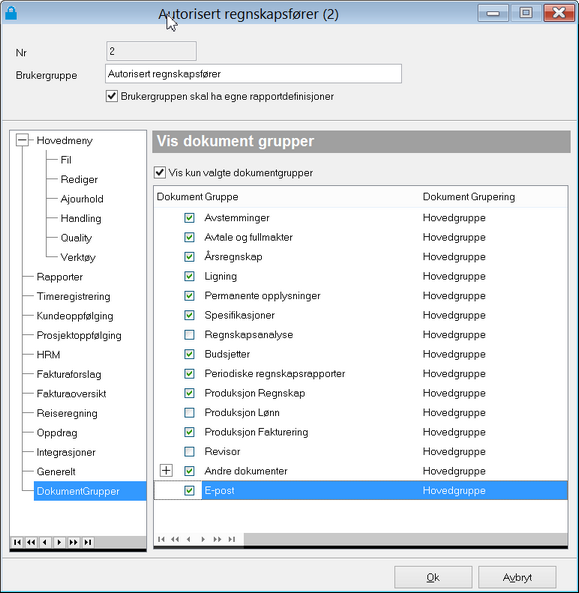Go to first row in document grid navigator
The image size is (579, 593).
coord(161,539)
